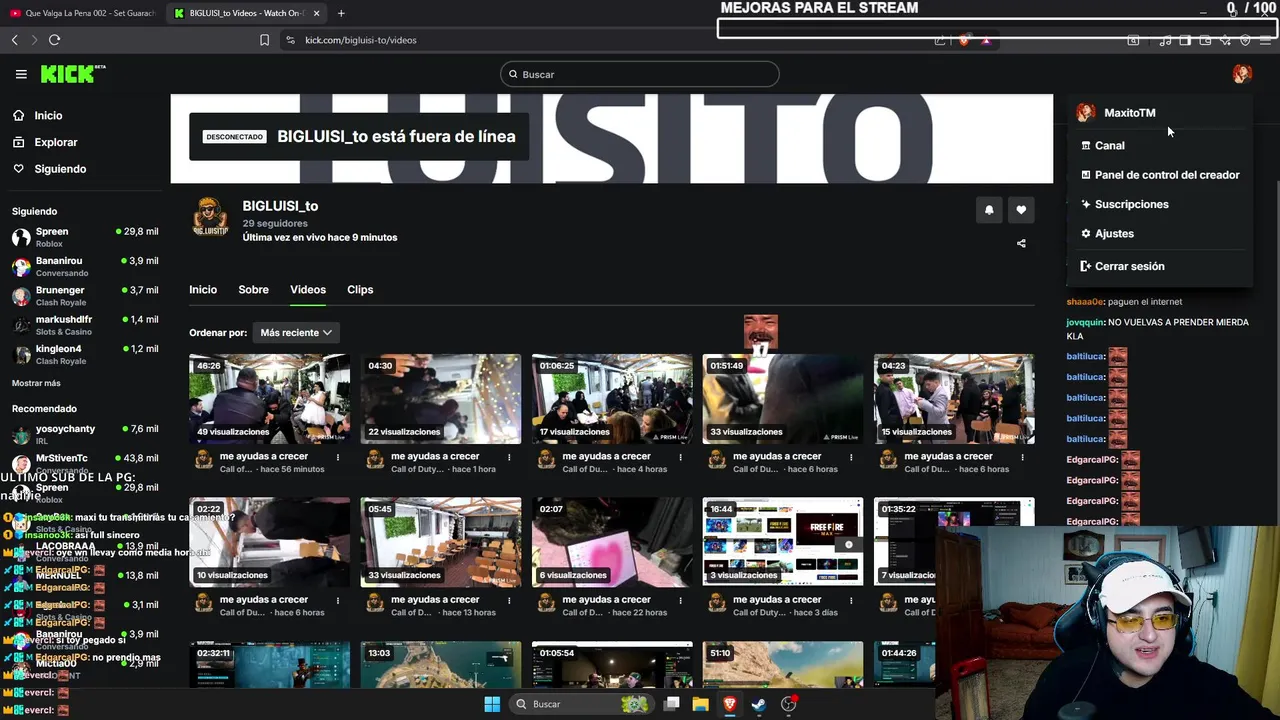Open the hamburger sidebar menu
The image size is (1280, 720).
[x=21, y=74]
